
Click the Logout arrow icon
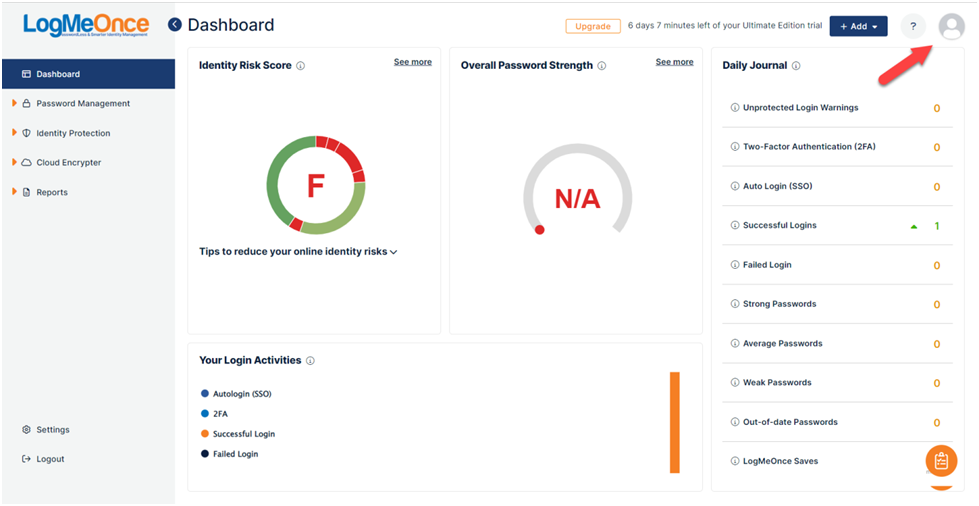pos(26,459)
